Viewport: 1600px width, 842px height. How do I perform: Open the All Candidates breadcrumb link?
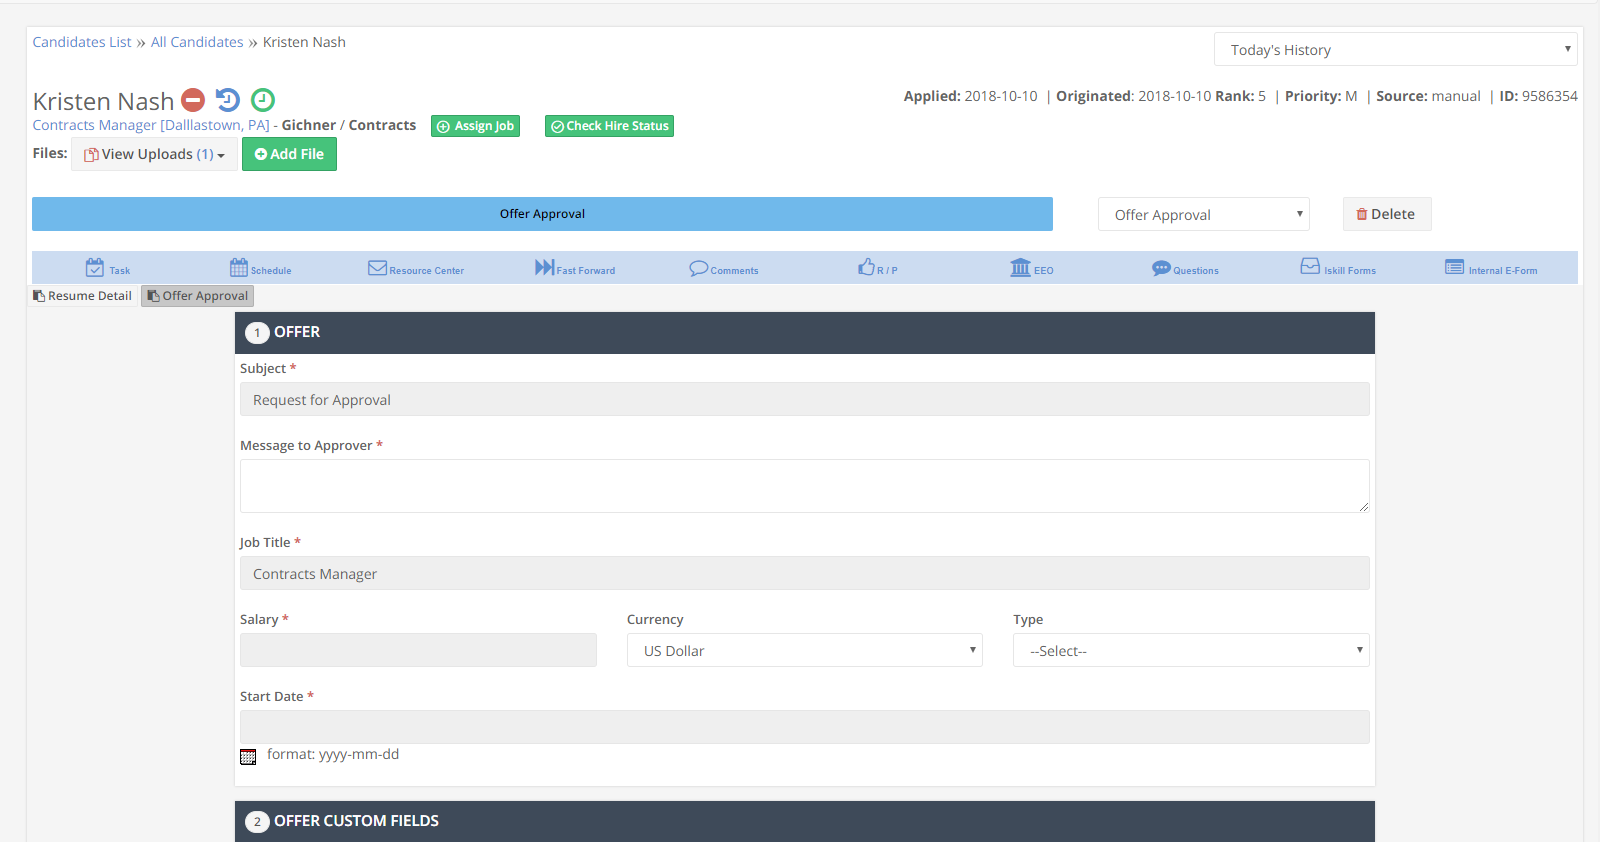[x=197, y=42]
